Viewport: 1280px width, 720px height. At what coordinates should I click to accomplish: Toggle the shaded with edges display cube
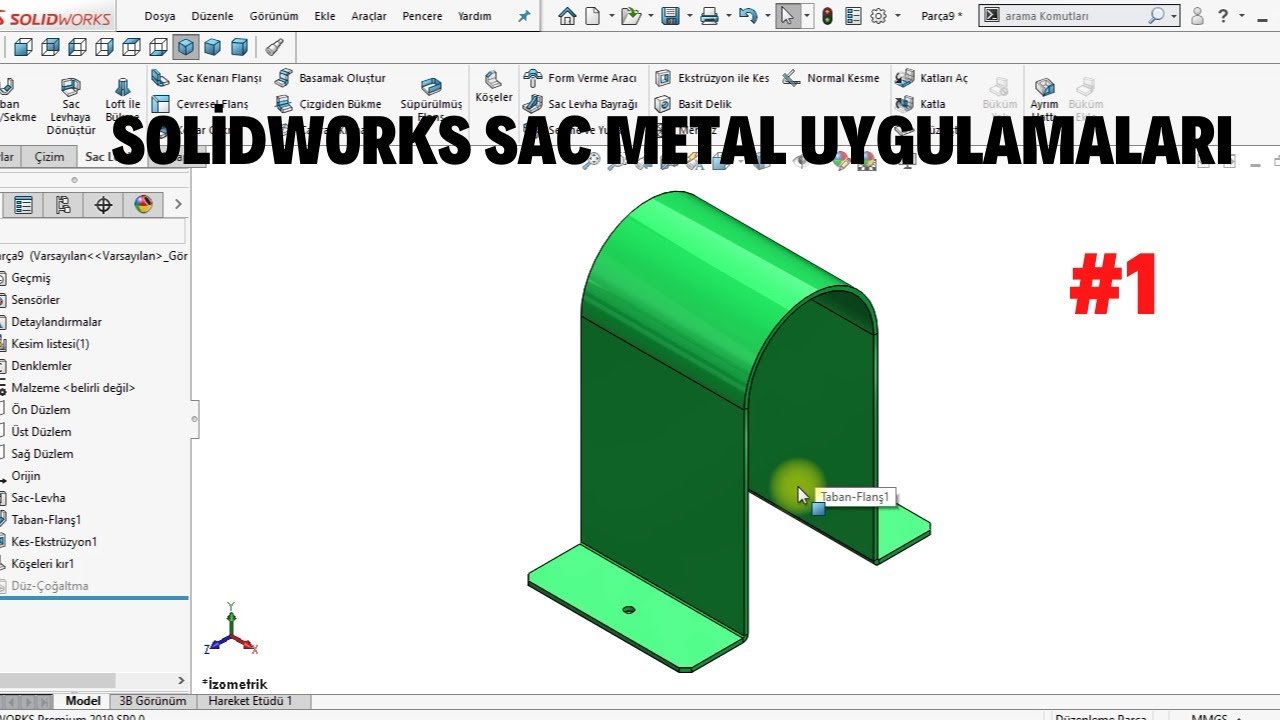point(186,47)
